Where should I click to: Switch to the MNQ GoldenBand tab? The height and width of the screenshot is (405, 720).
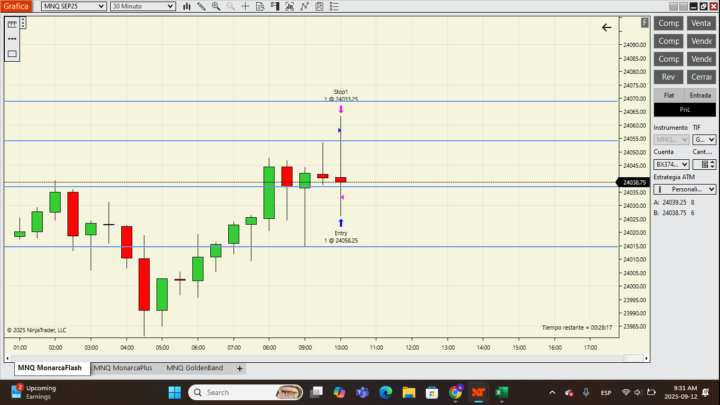pyautogui.click(x=194, y=368)
